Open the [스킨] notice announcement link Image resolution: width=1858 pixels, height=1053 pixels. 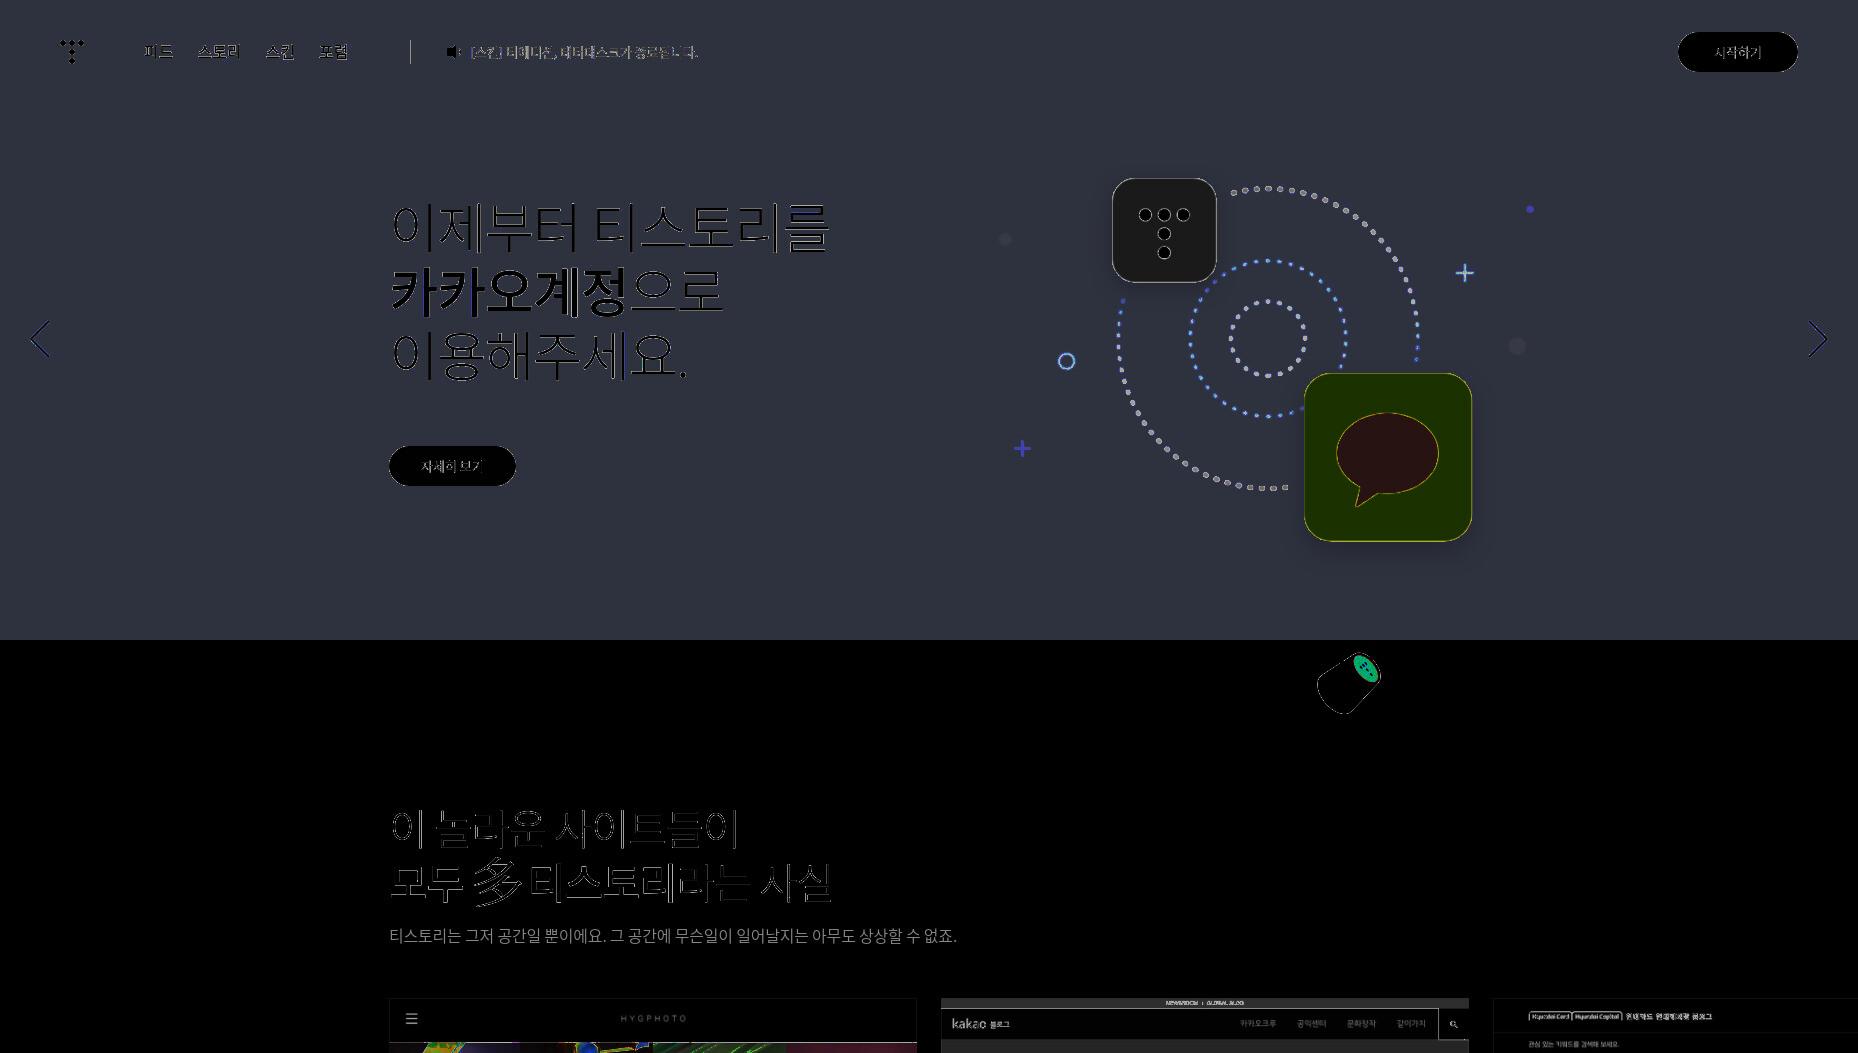(584, 52)
